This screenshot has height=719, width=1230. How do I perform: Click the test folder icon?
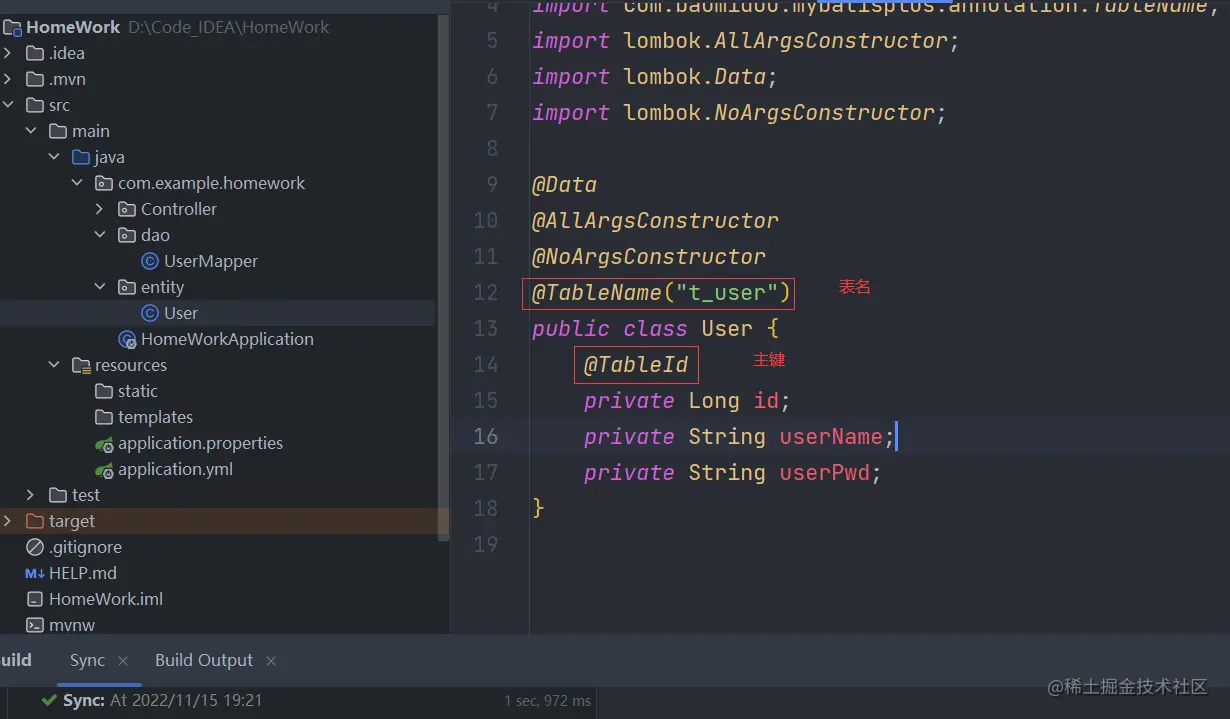[58, 495]
